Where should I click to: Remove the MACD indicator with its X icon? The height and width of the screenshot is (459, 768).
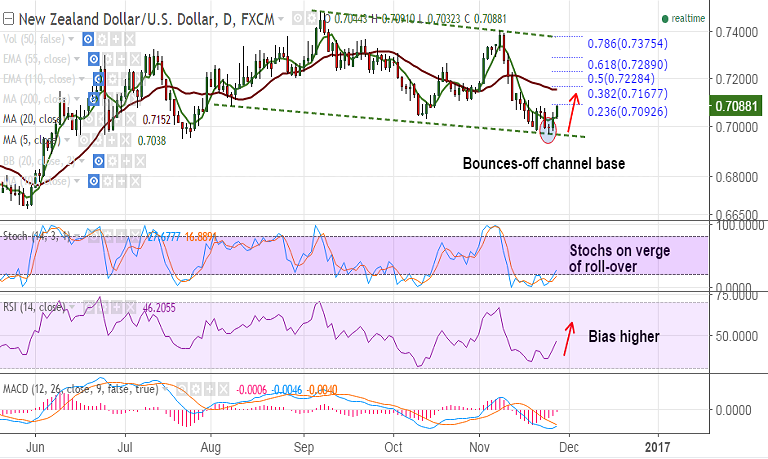[x=223, y=389]
